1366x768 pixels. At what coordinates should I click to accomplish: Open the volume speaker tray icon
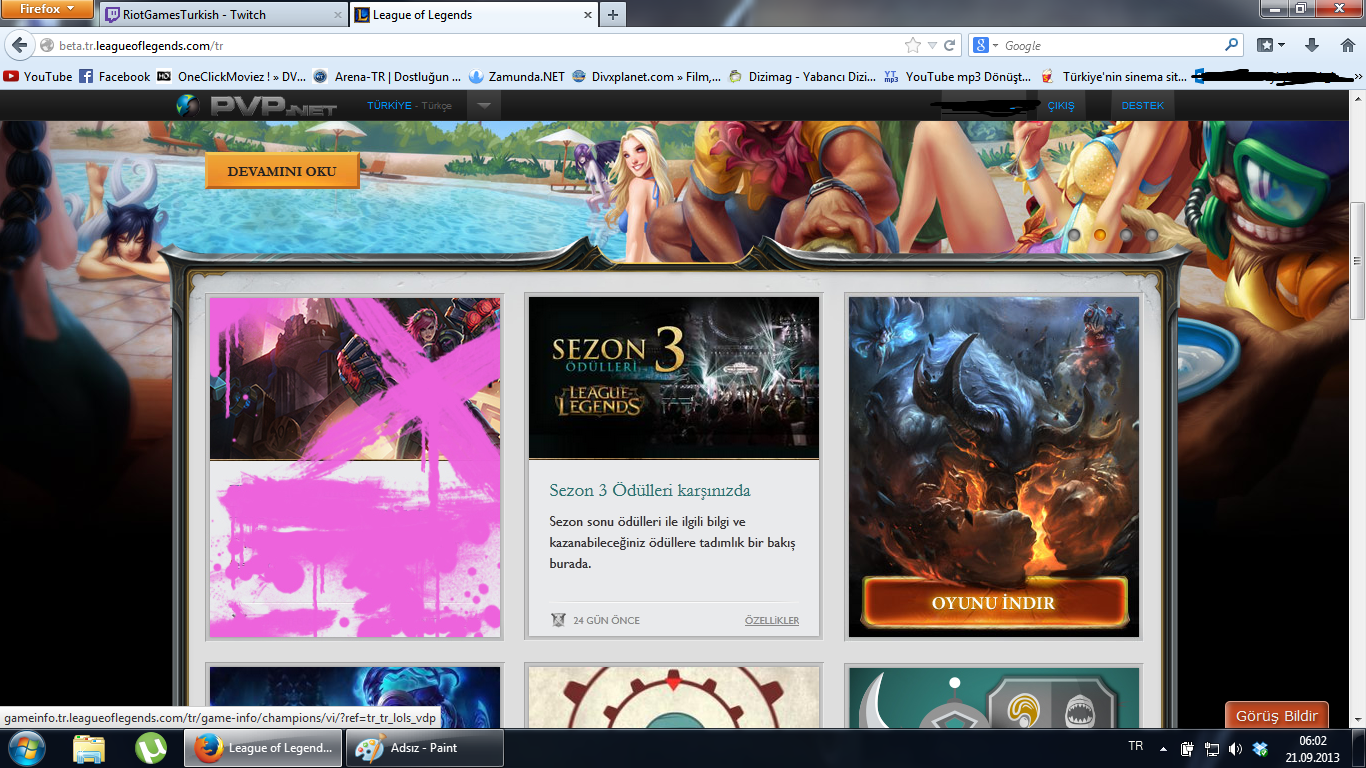[x=1235, y=748]
